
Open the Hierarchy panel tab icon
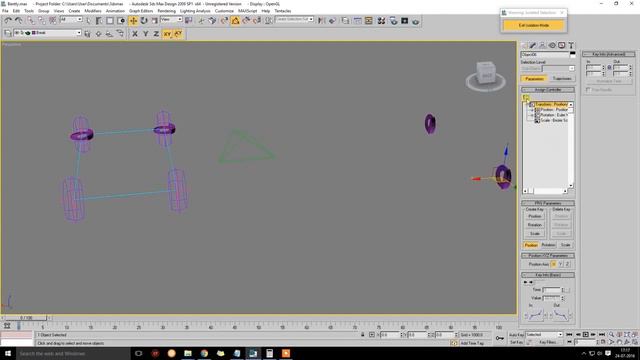tap(542, 45)
